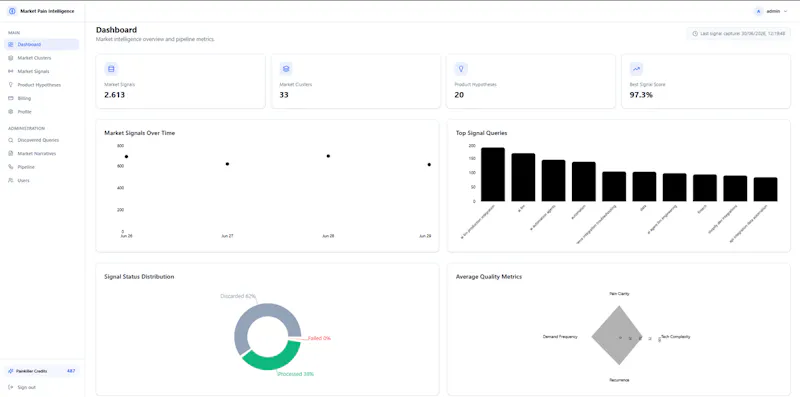Click the Sign out arrow icon
This screenshot has height=397, width=800.
11,387
